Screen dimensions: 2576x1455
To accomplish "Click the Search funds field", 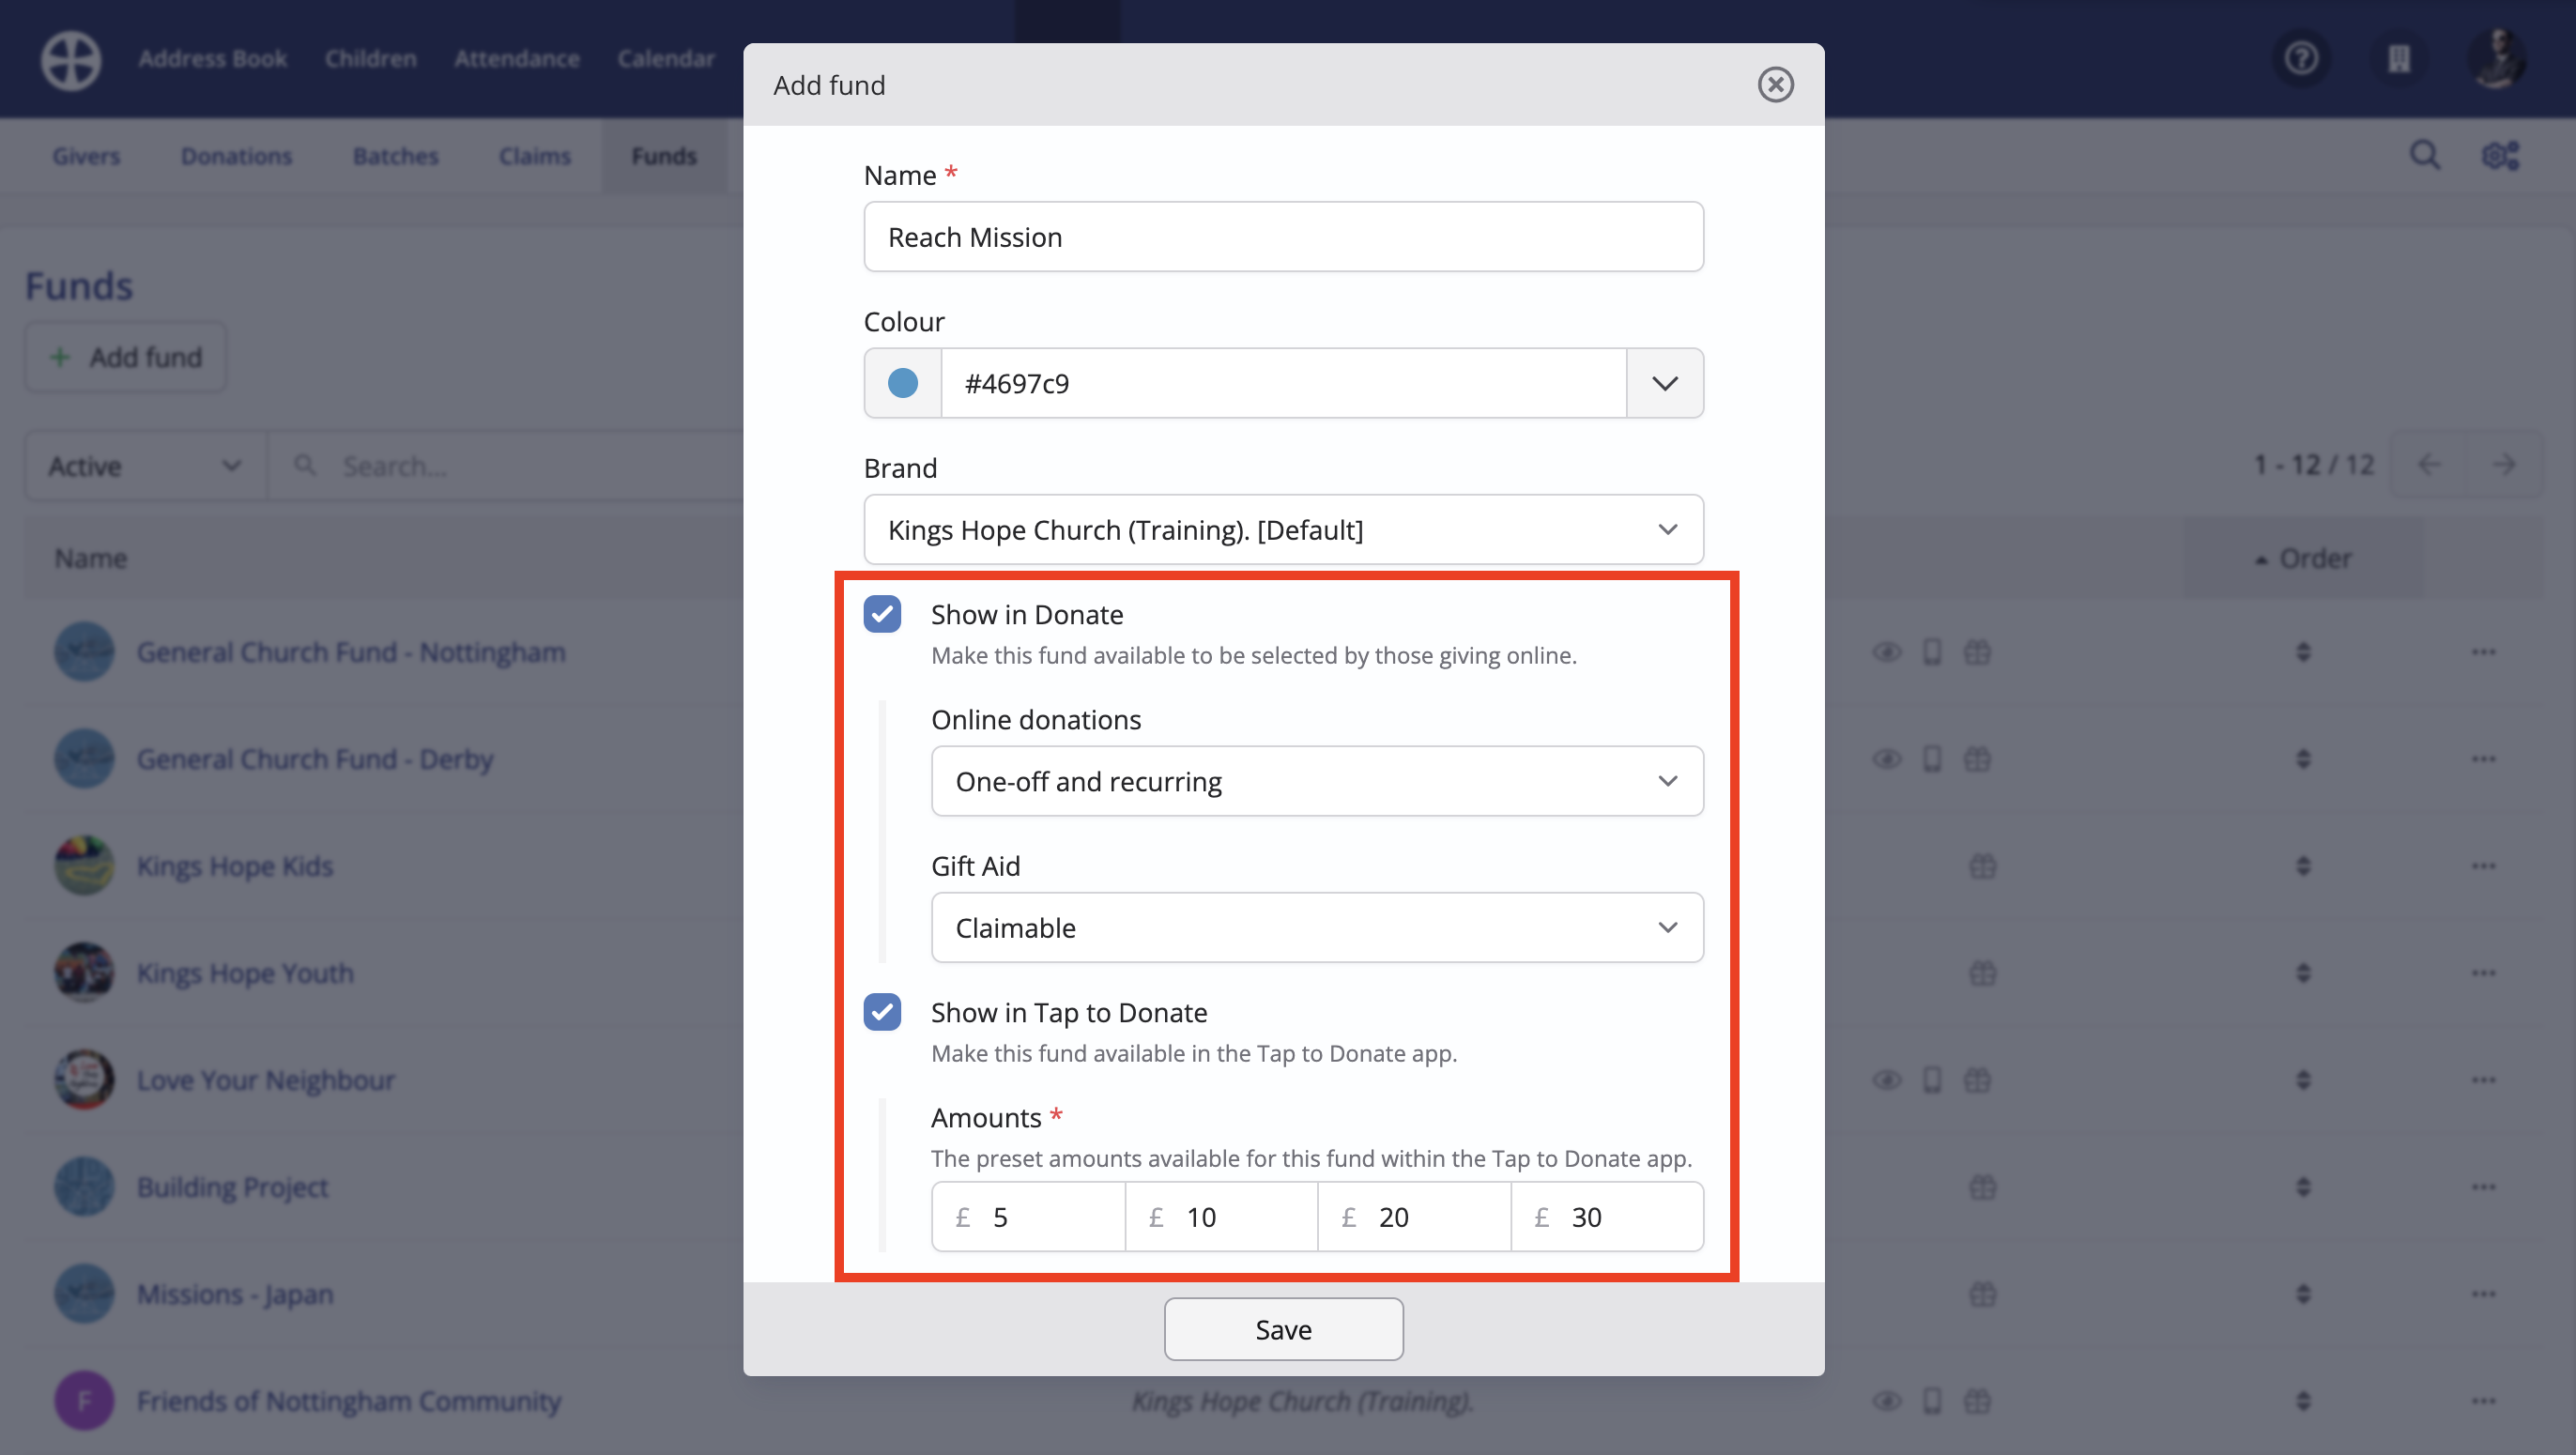I will click(505, 466).
